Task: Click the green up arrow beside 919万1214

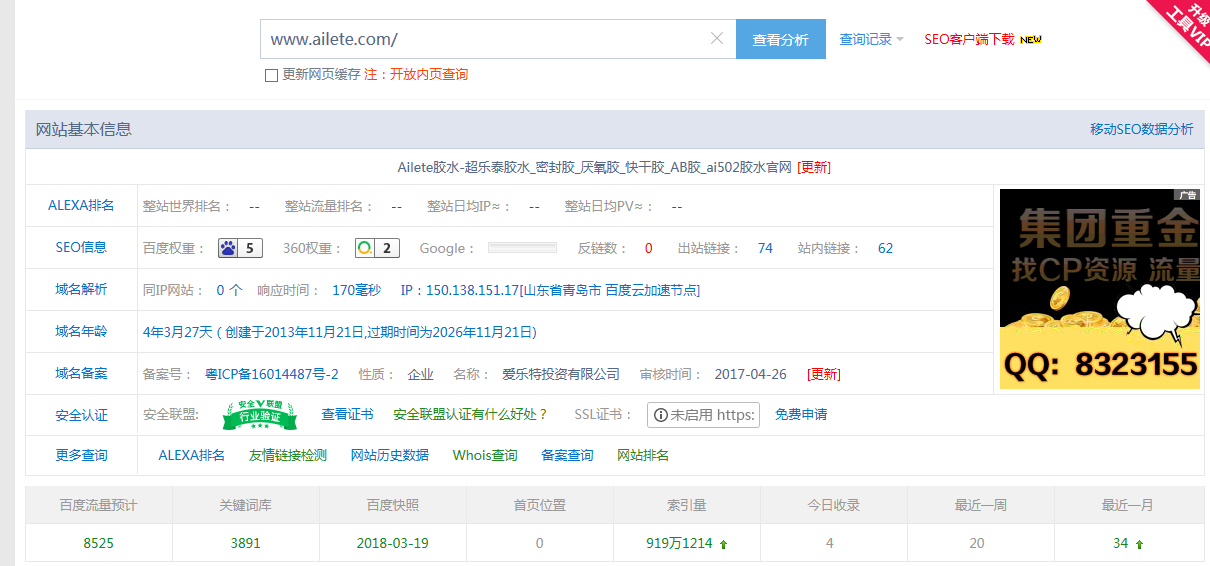Action: coord(723,544)
